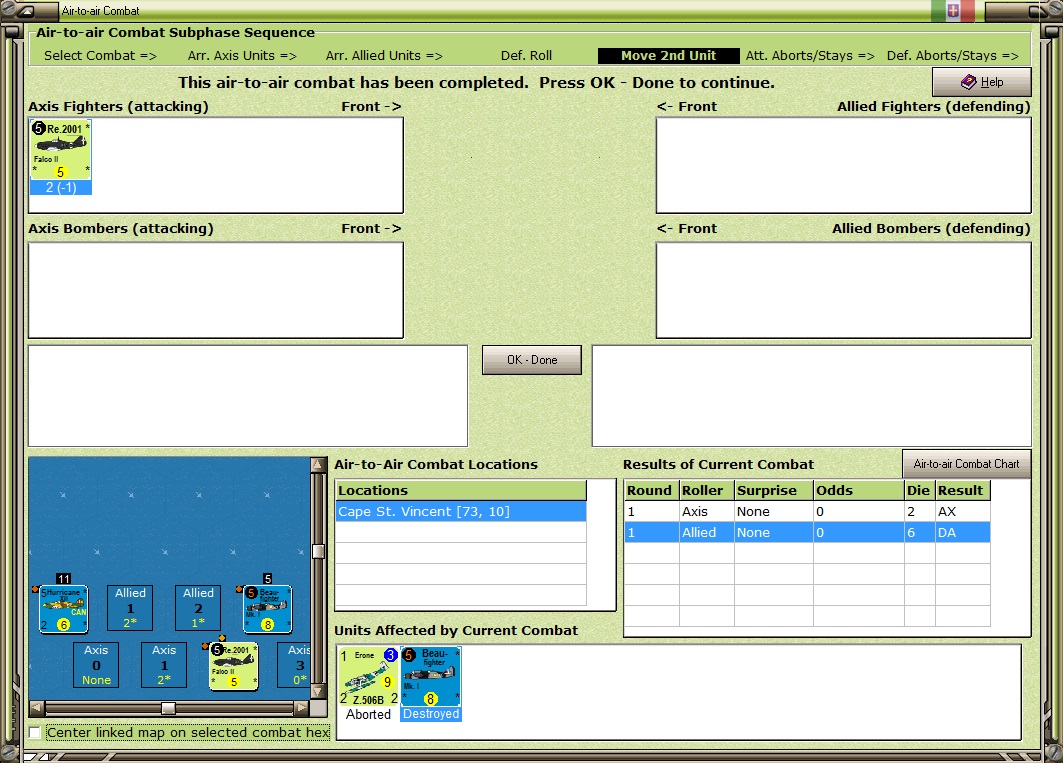Click map scrollbar up arrow
This screenshot has height=763, width=1063.
(317, 465)
